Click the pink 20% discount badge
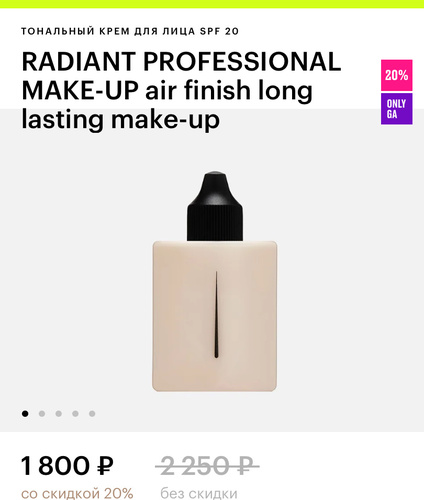 click(x=397, y=75)
